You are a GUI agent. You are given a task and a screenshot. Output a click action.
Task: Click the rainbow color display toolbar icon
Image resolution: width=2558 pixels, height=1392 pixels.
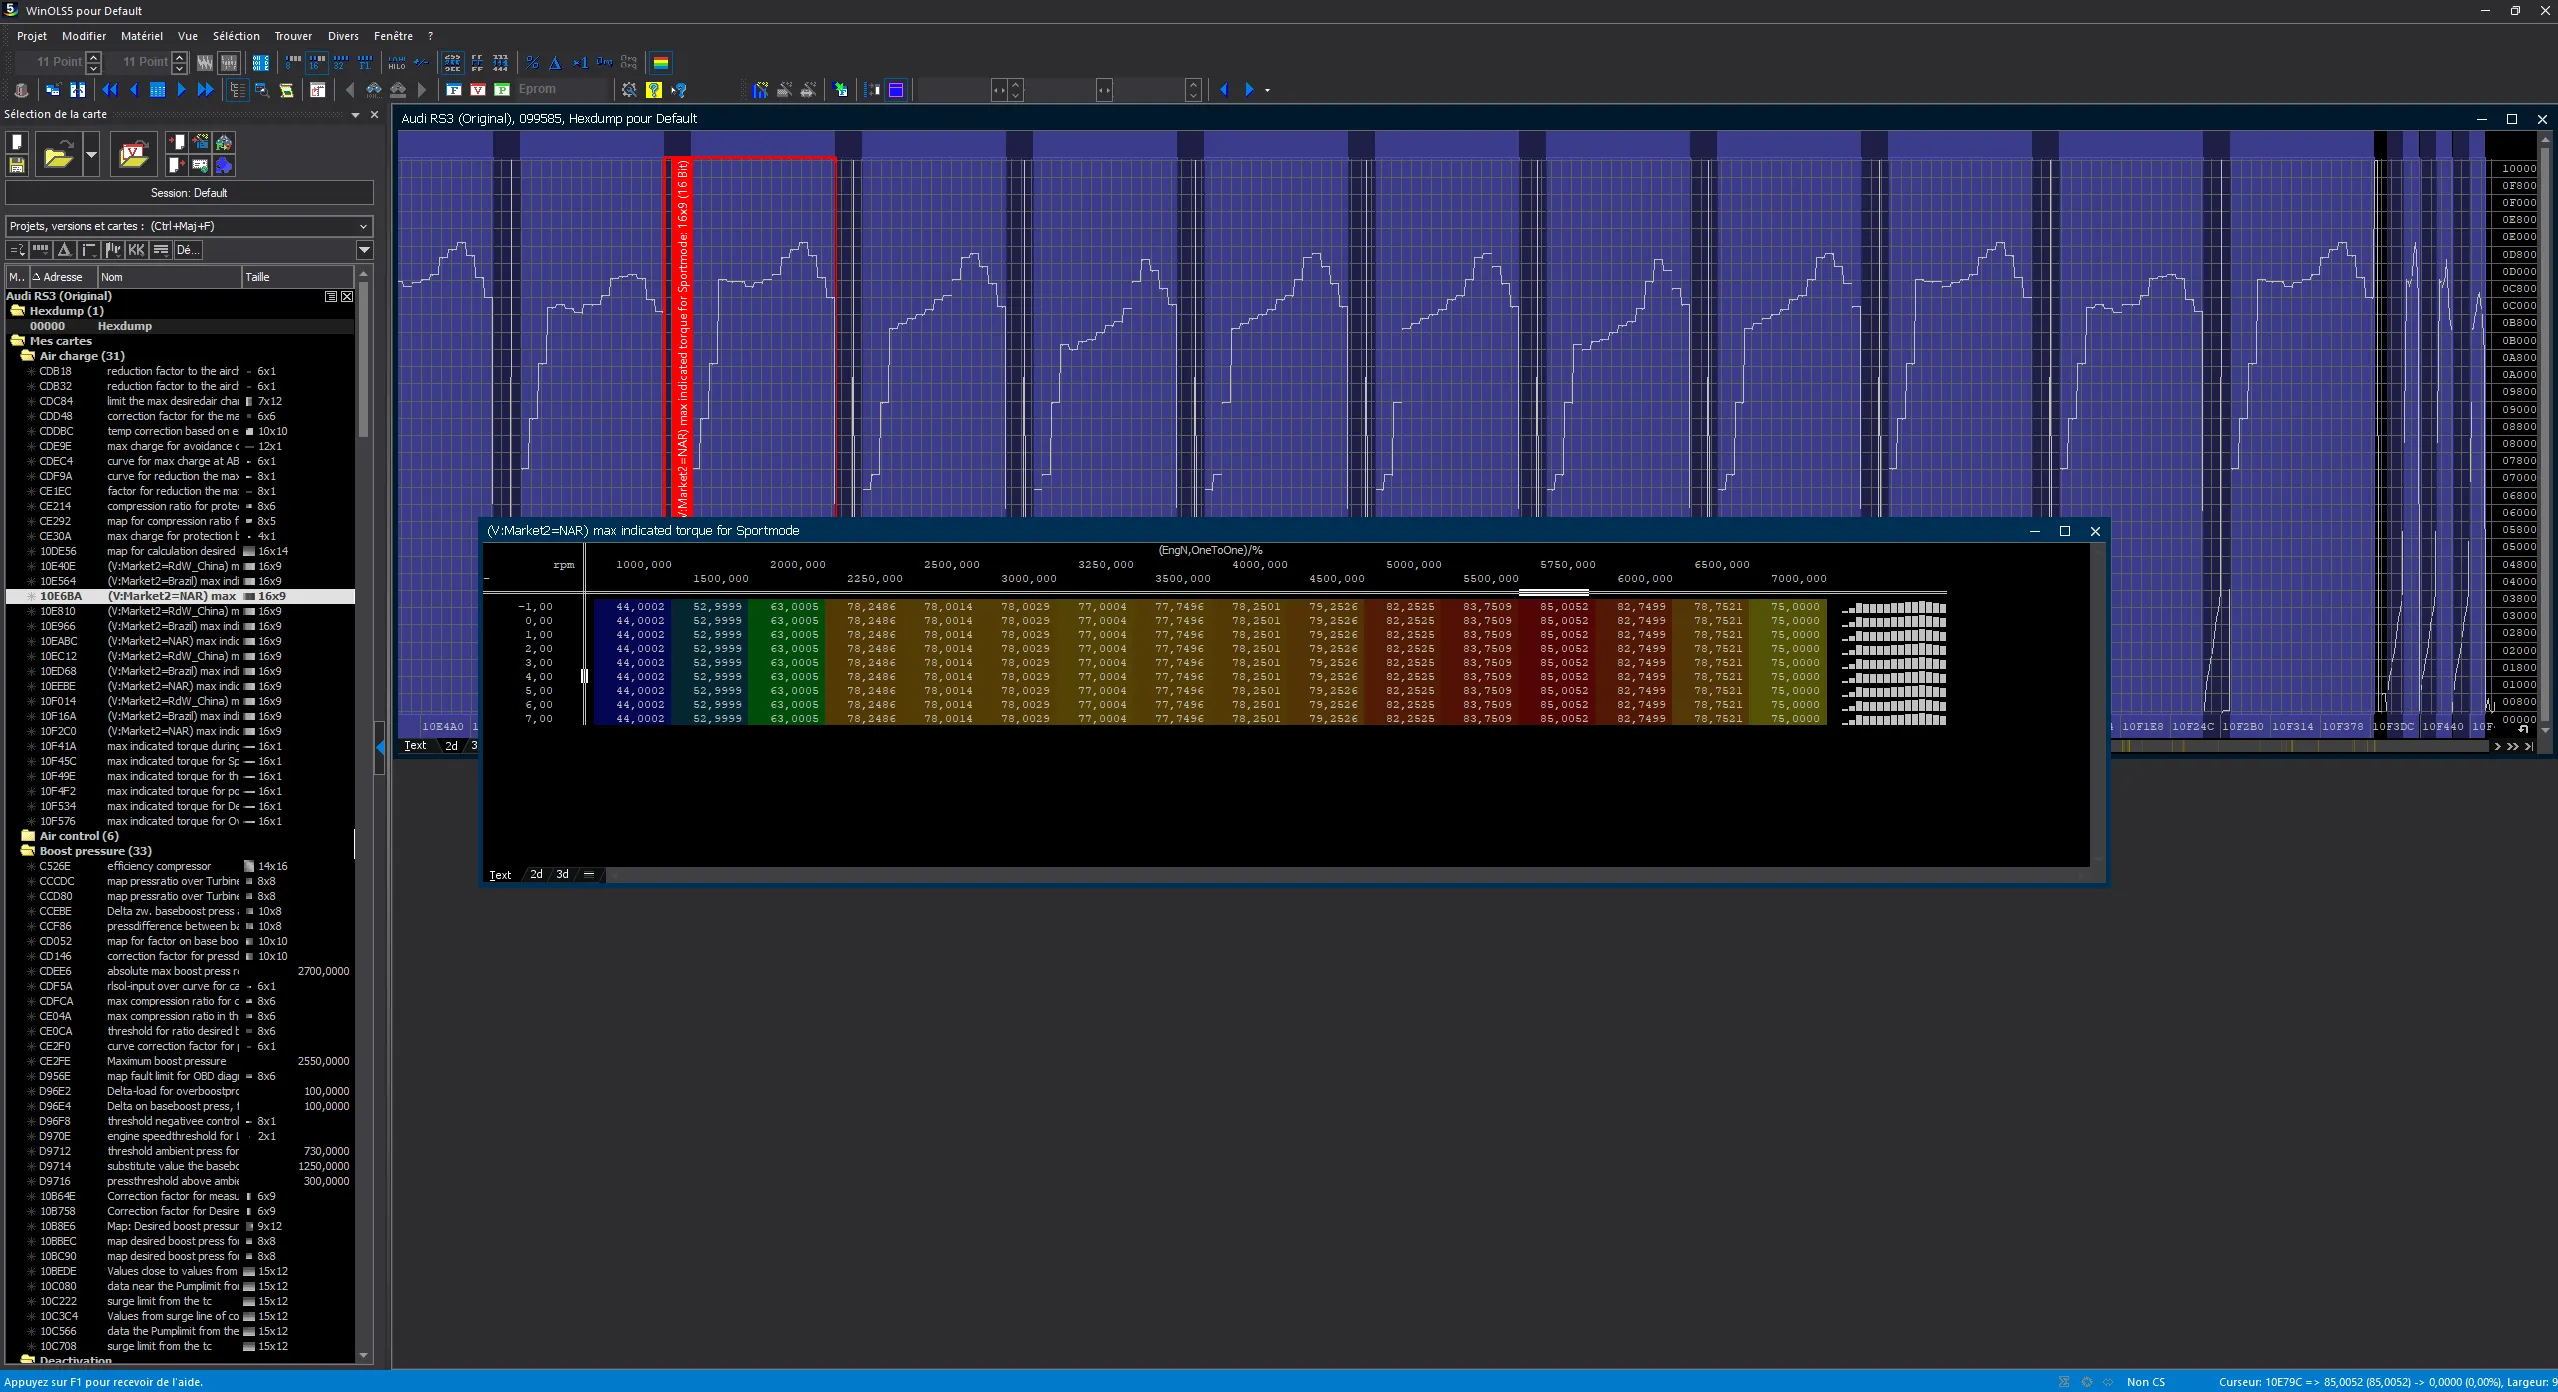coord(661,63)
